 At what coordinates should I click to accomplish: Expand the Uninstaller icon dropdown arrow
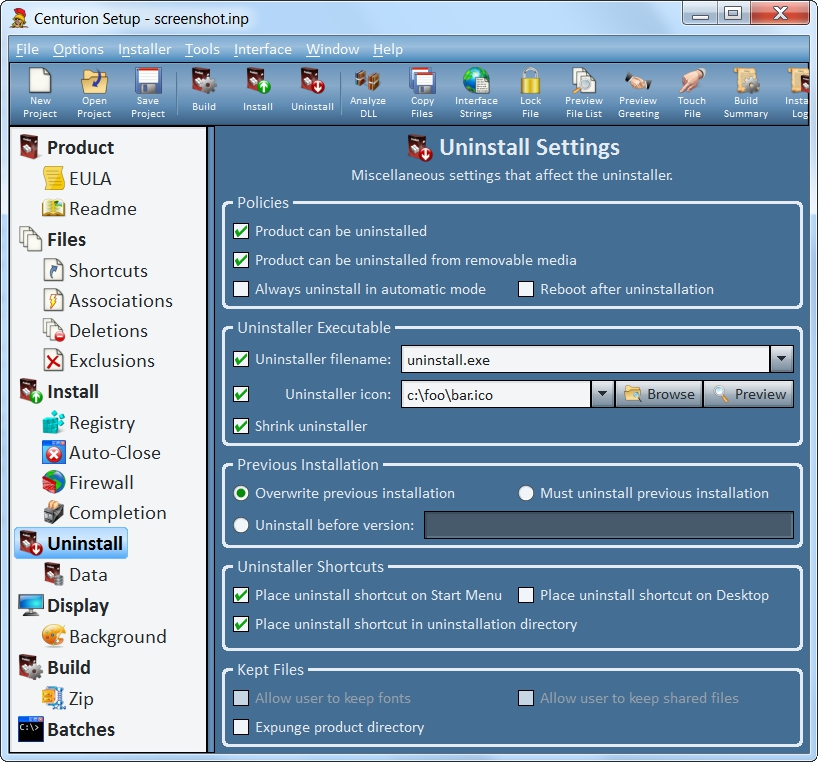pyautogui.click(x=603, y=394)
